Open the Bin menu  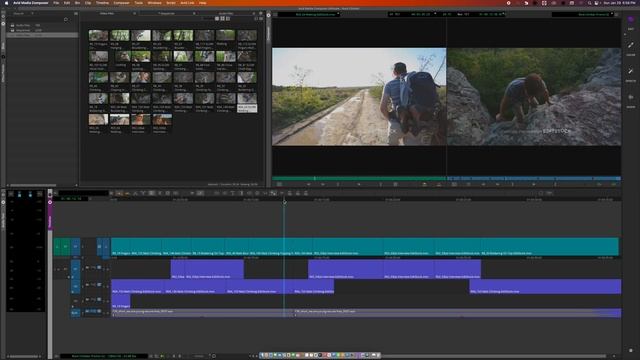[77, 3]
